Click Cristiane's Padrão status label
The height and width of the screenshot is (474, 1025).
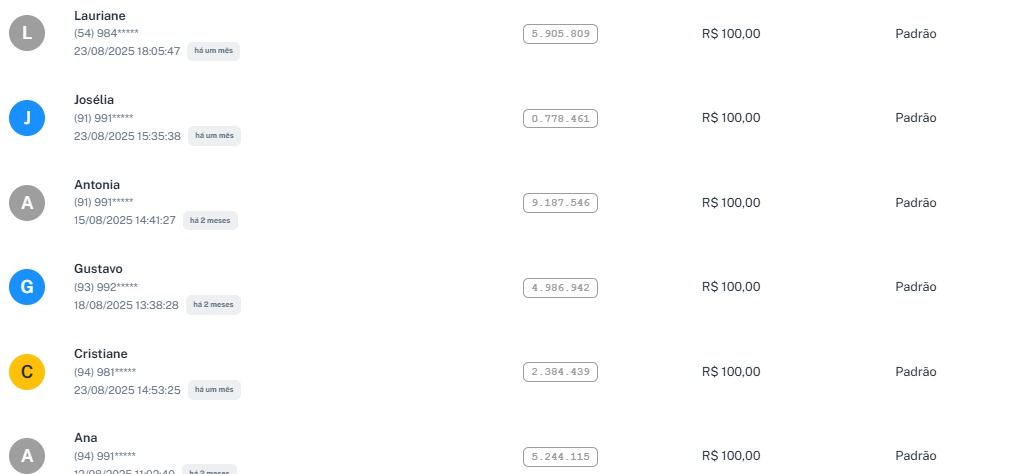click(915, 372)
